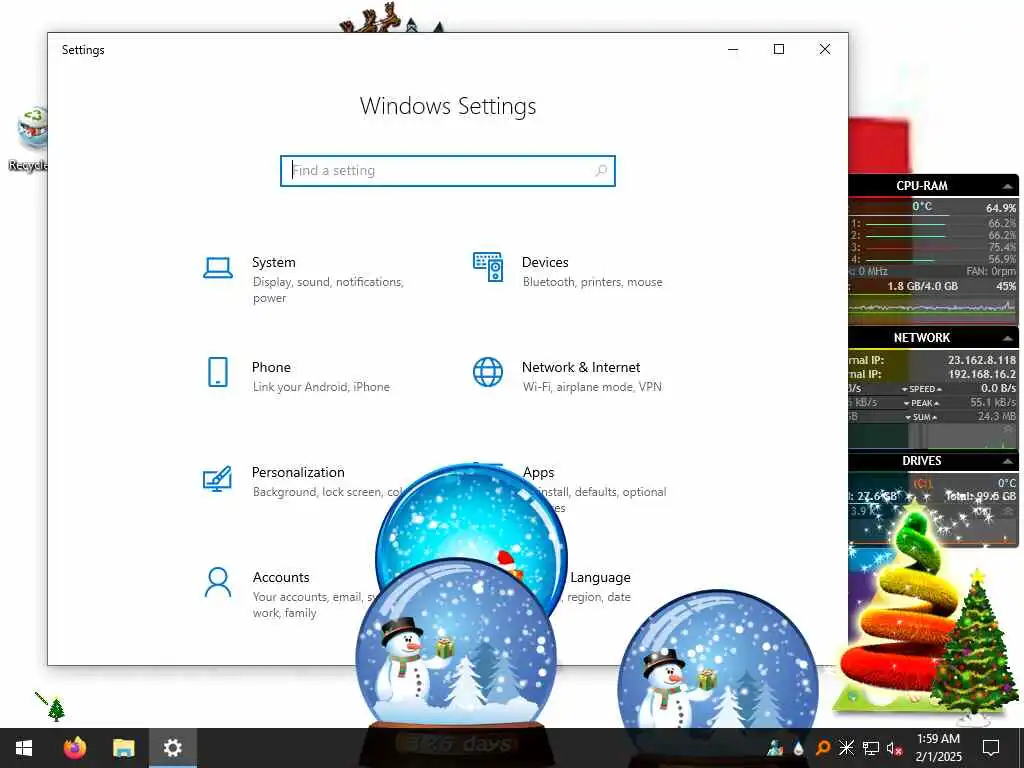1024x768 pixels.
Task: Open the Network & Internet globe icon
Action: (x=488, y=372)
